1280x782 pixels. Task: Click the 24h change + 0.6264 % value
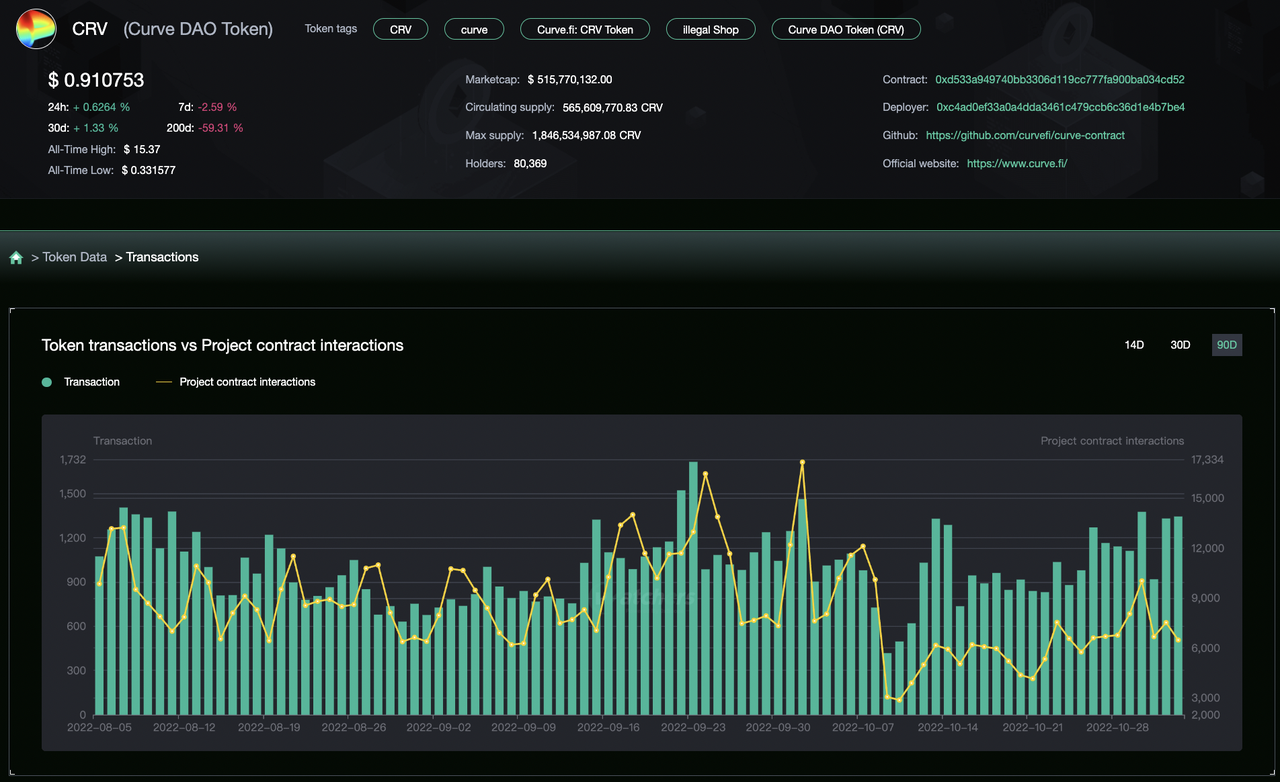[102, 107]
